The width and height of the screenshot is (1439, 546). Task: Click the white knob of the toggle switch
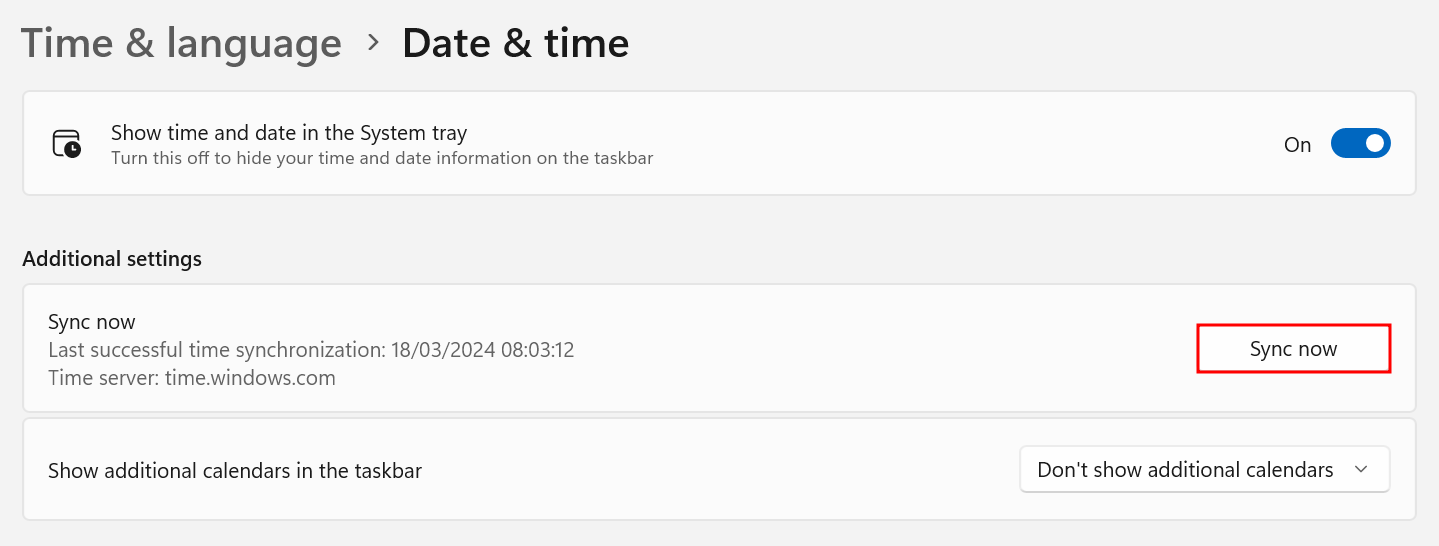[1374, 144]
